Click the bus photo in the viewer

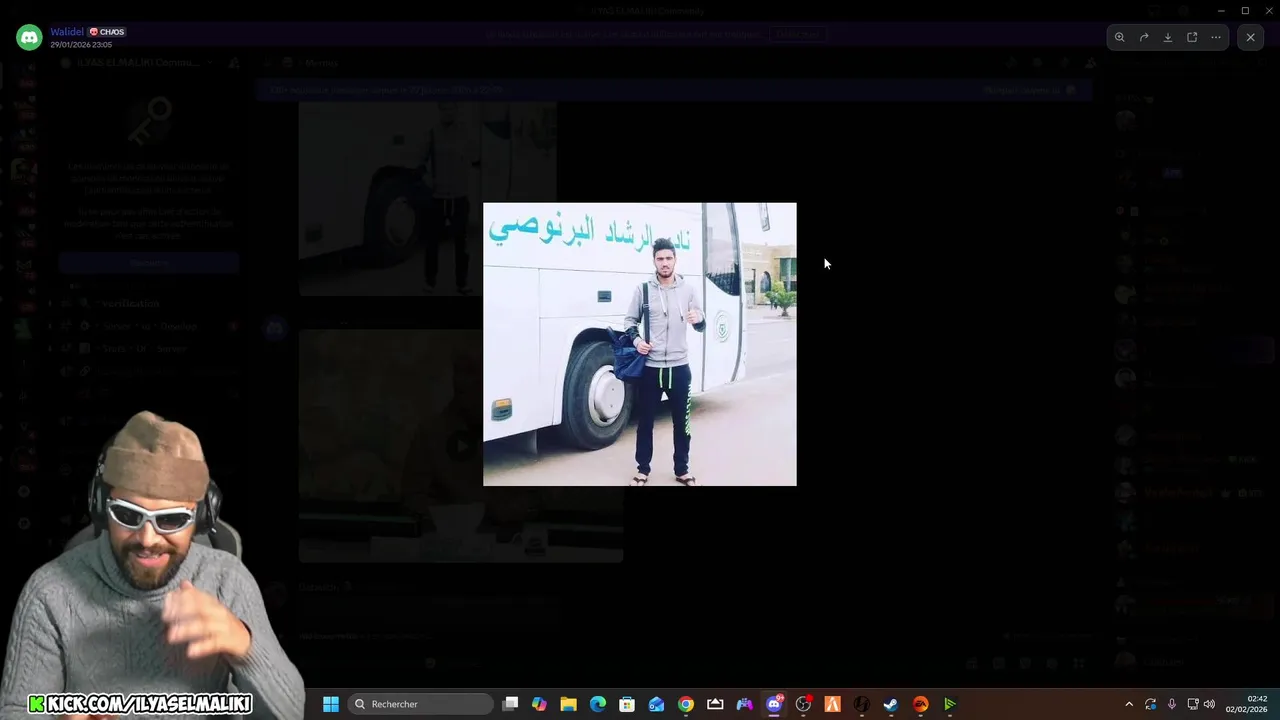point(640,344)
